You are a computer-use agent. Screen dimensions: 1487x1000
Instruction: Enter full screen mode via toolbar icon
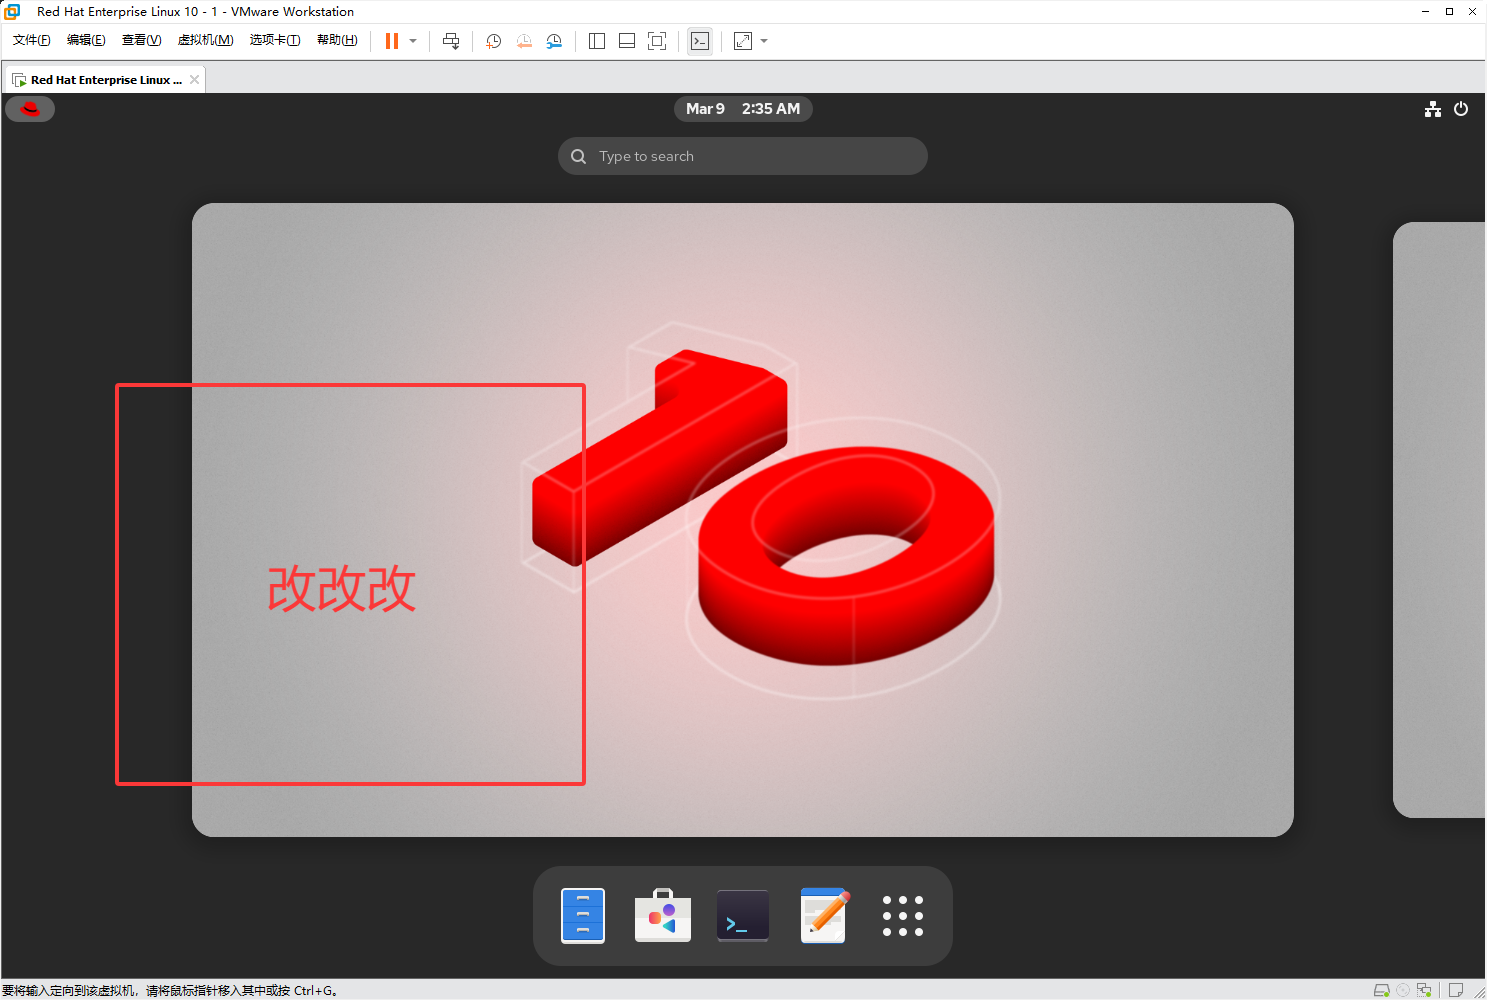point(657,41)
